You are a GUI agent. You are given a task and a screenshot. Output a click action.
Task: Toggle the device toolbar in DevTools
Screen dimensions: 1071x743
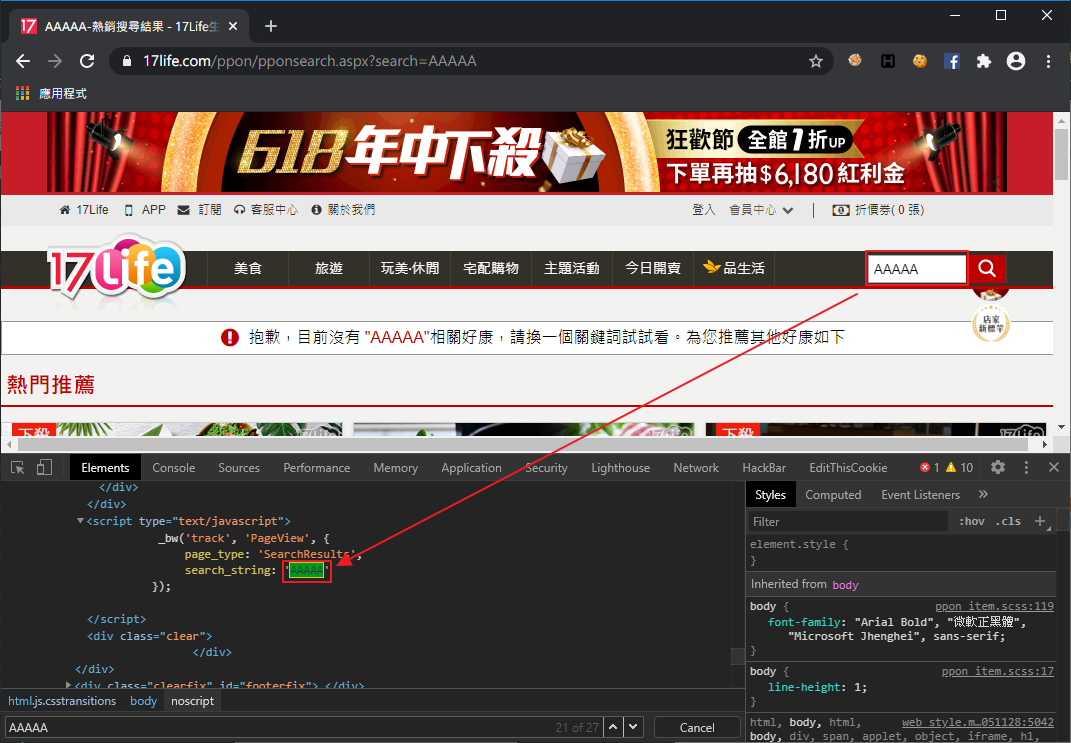[44, 468]
